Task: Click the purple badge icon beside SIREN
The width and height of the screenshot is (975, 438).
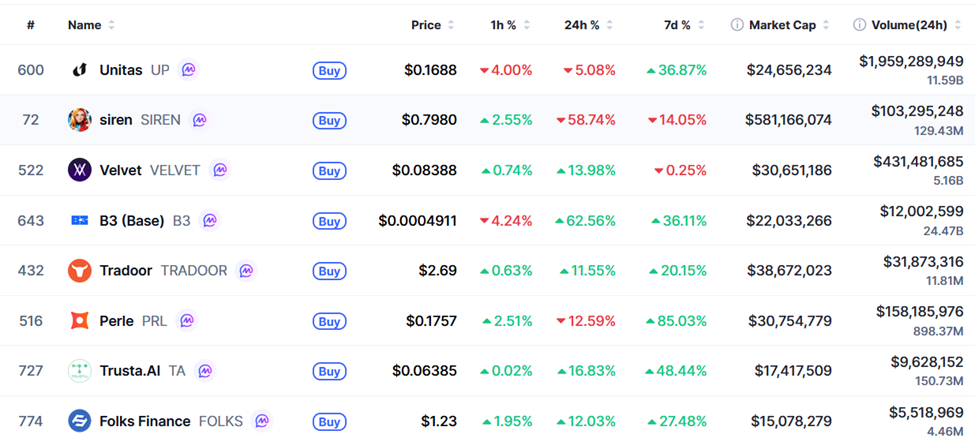Action: point(200,120)
